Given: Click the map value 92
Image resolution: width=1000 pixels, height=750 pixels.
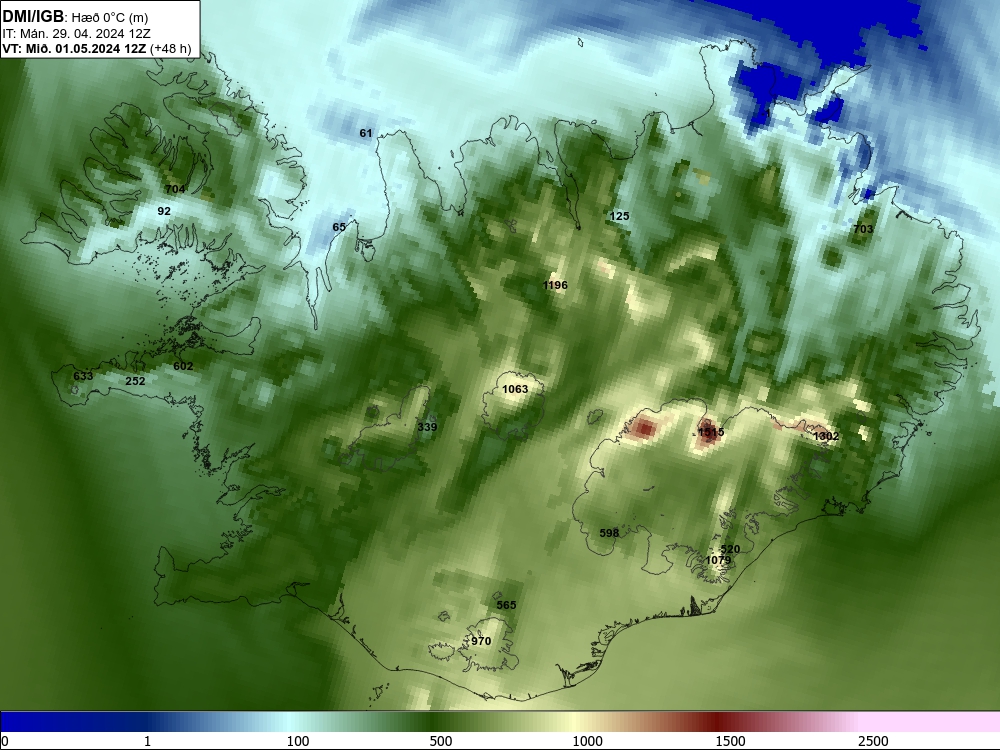Looking at the screenshot, I should coord(164,211).
